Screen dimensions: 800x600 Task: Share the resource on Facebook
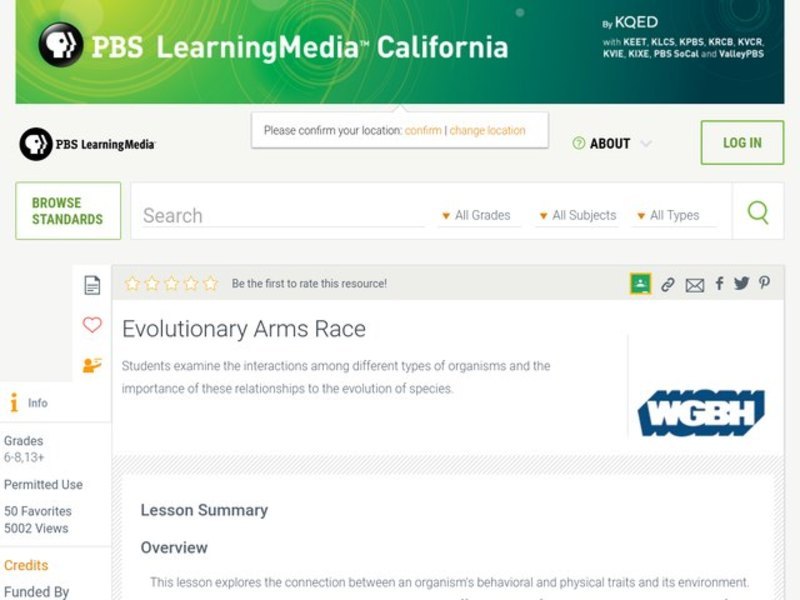[x=719, y=284]
